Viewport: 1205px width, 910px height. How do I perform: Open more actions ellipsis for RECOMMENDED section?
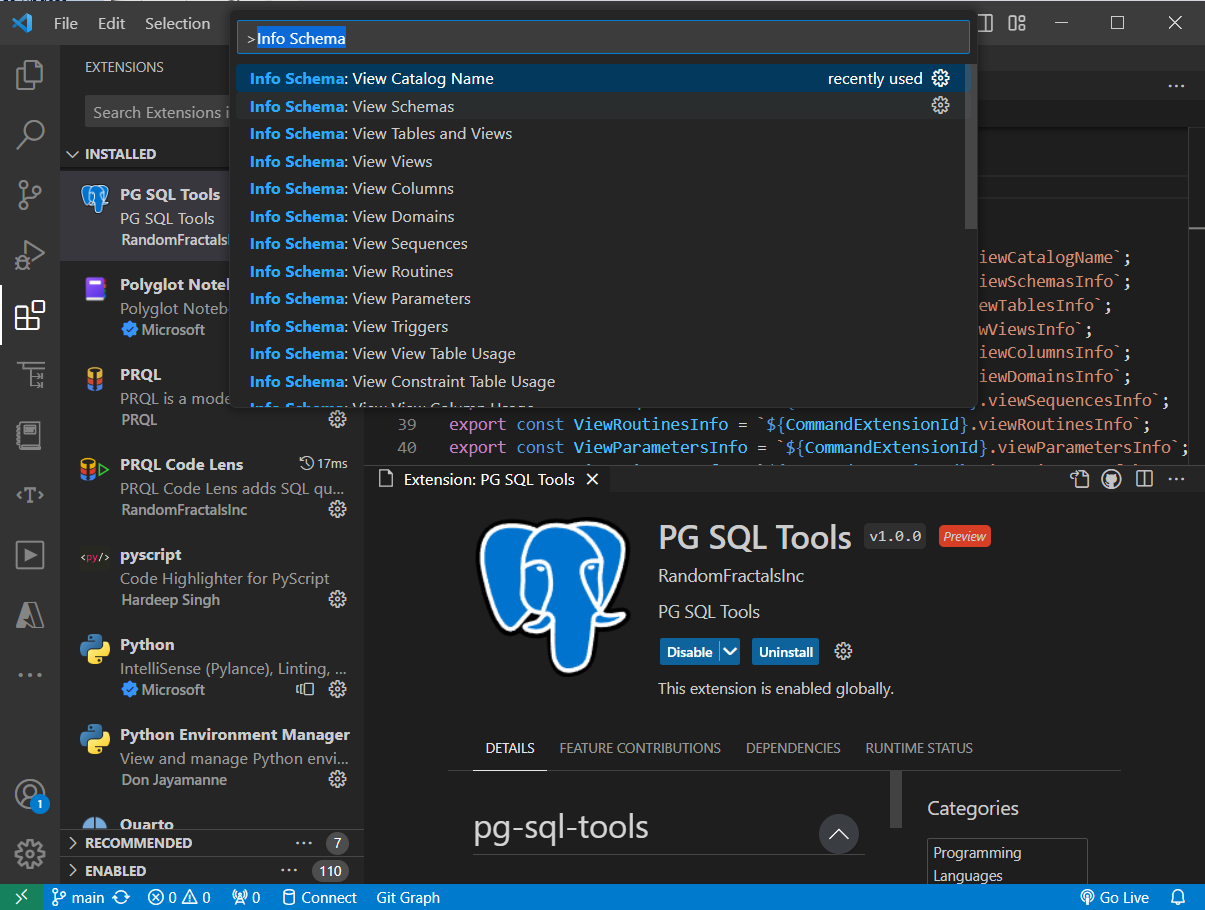(x=304, y=843)
